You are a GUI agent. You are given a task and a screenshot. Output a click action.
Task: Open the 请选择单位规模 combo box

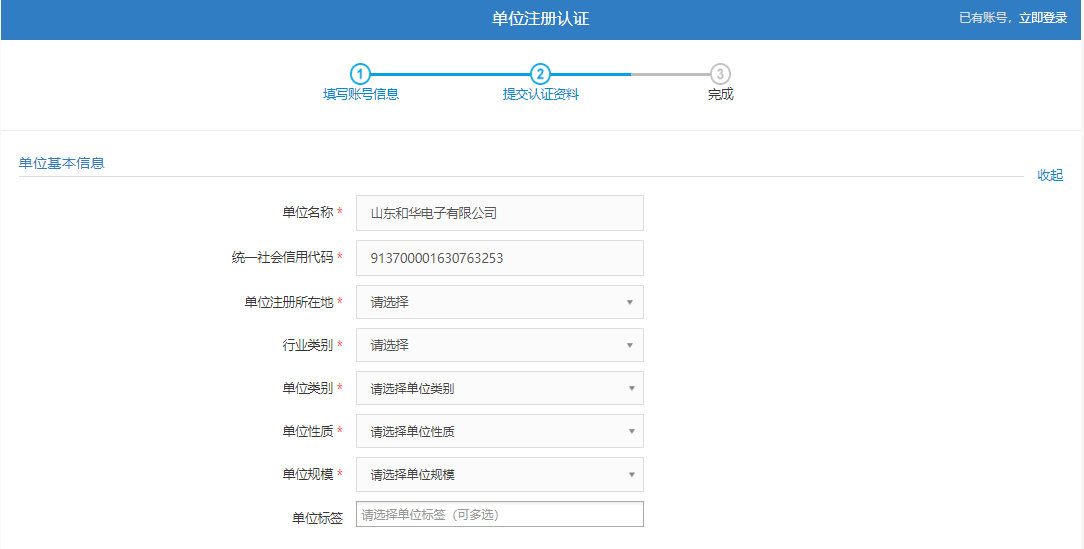(499, 474)
